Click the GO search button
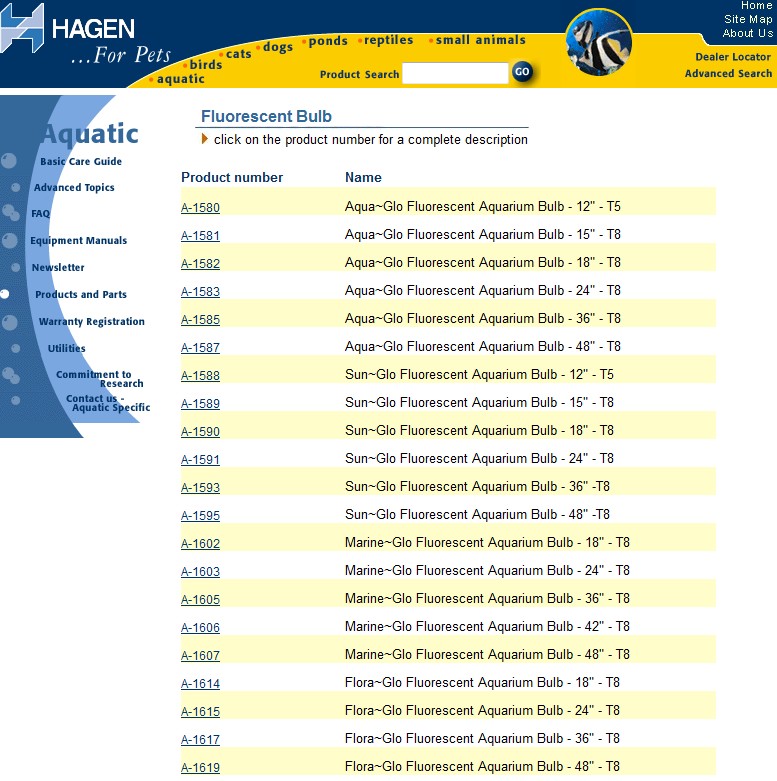 (x=522, y=72)
